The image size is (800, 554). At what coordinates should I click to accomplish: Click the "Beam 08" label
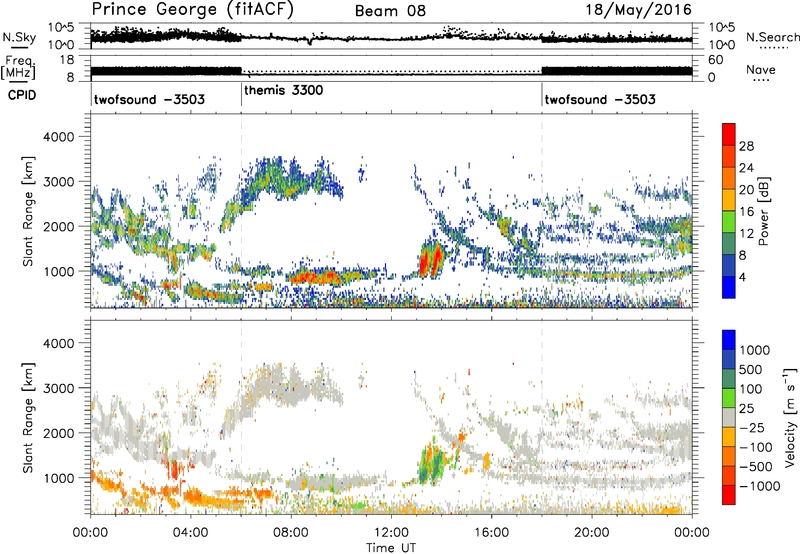coord(390,11)
